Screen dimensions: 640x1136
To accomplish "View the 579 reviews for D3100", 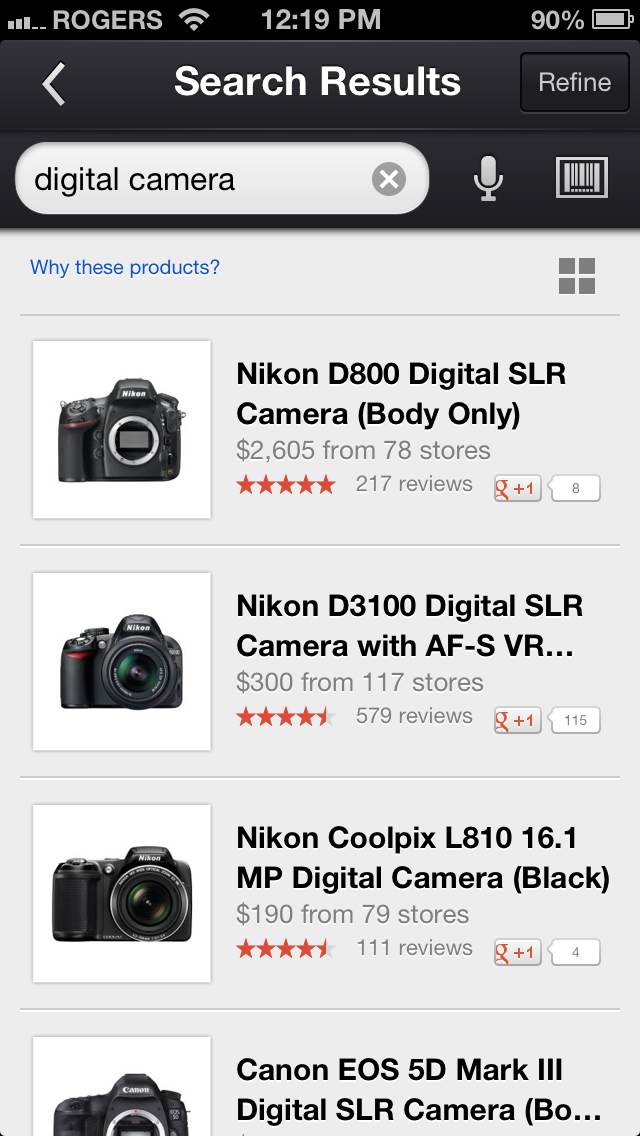I will 413,716.
